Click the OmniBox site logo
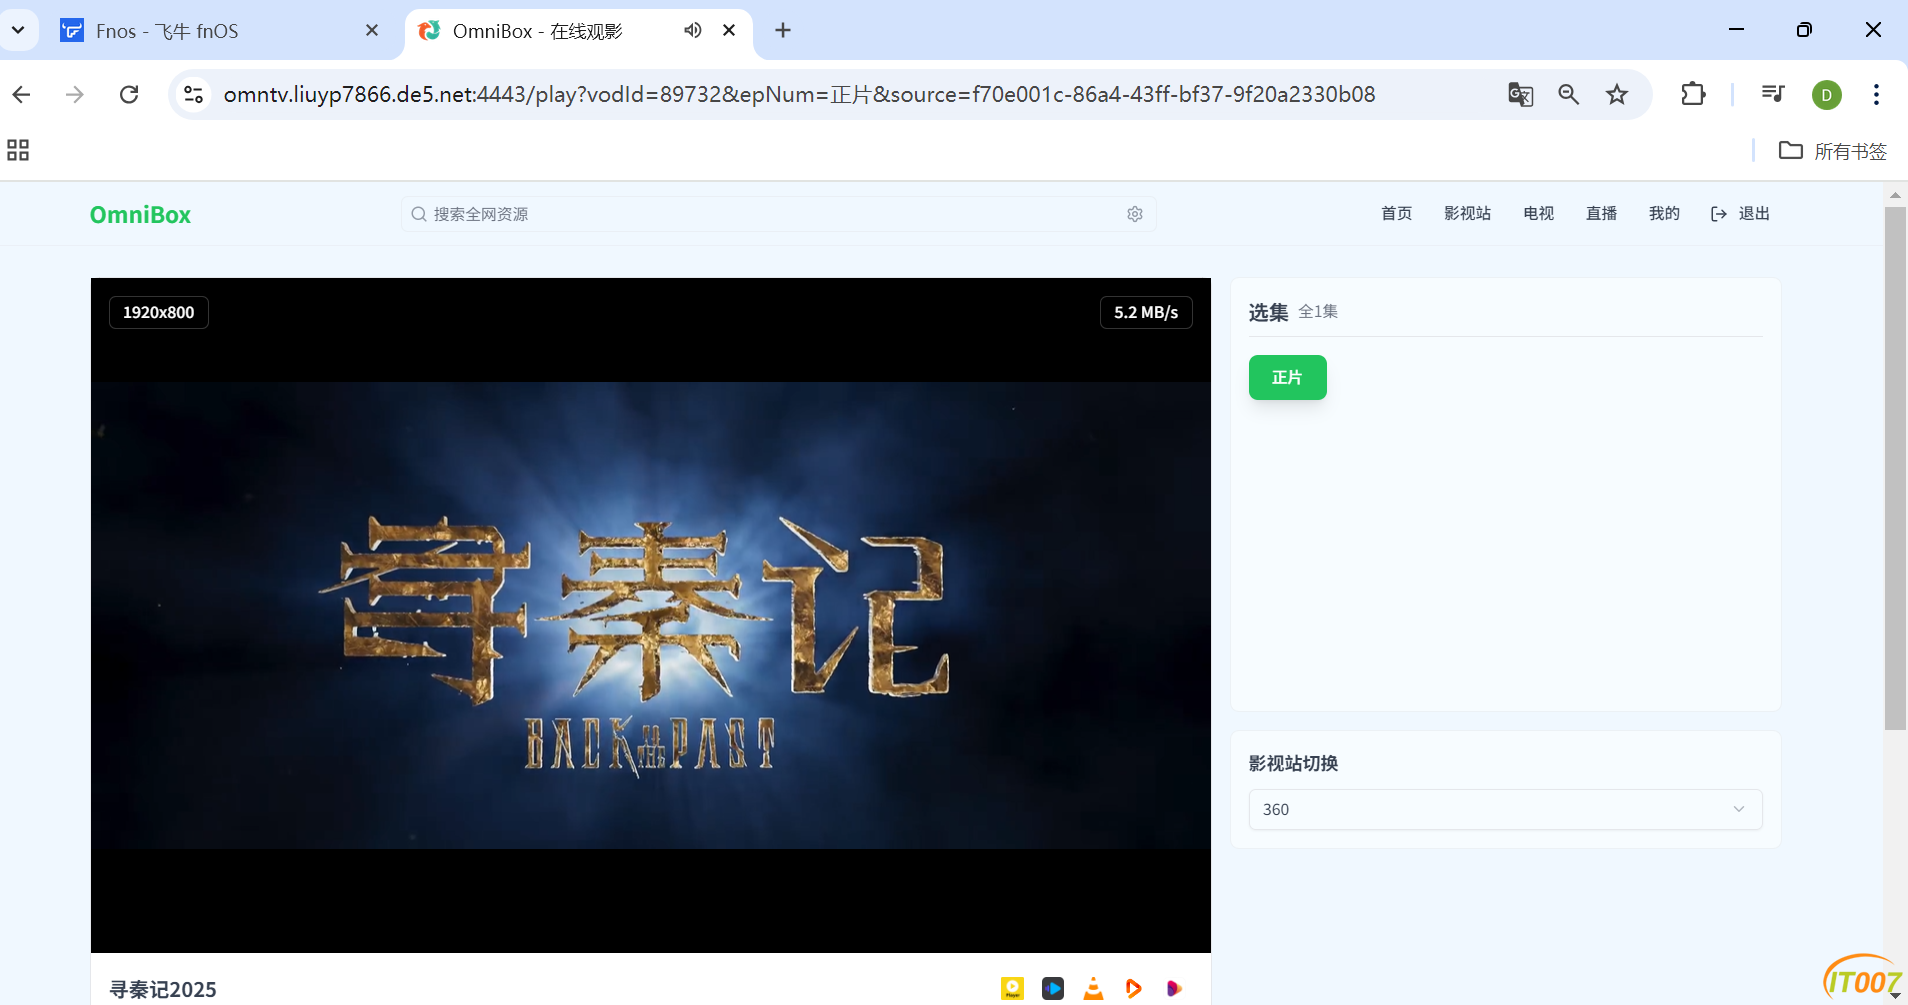This screenshot has width=1908, height=1005. [140, 214]
